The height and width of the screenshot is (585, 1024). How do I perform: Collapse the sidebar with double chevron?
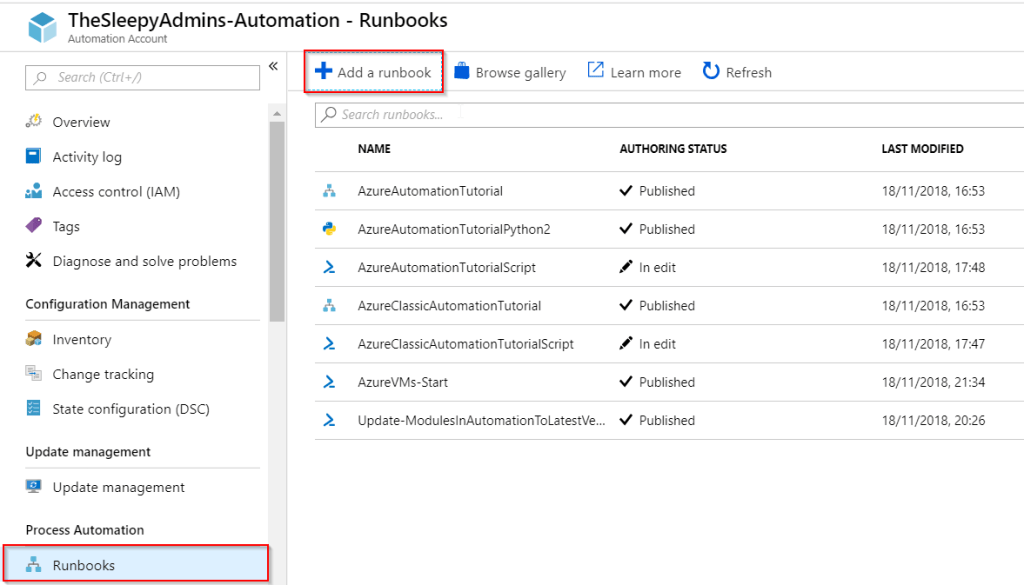point(274,66)
